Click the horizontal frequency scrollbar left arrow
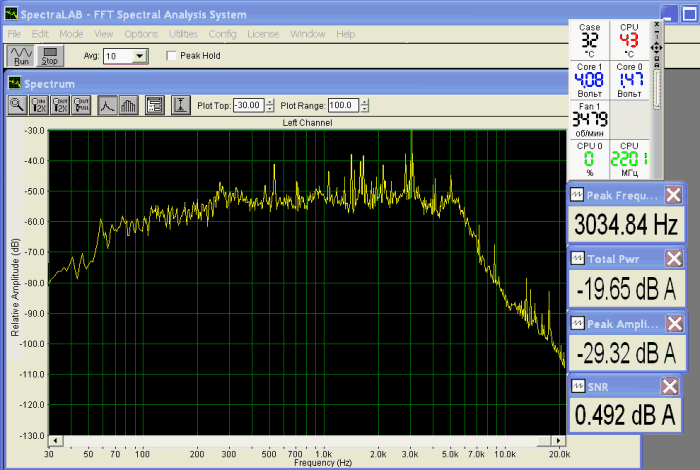The image size is (700, 470). [x=56, y=441]
